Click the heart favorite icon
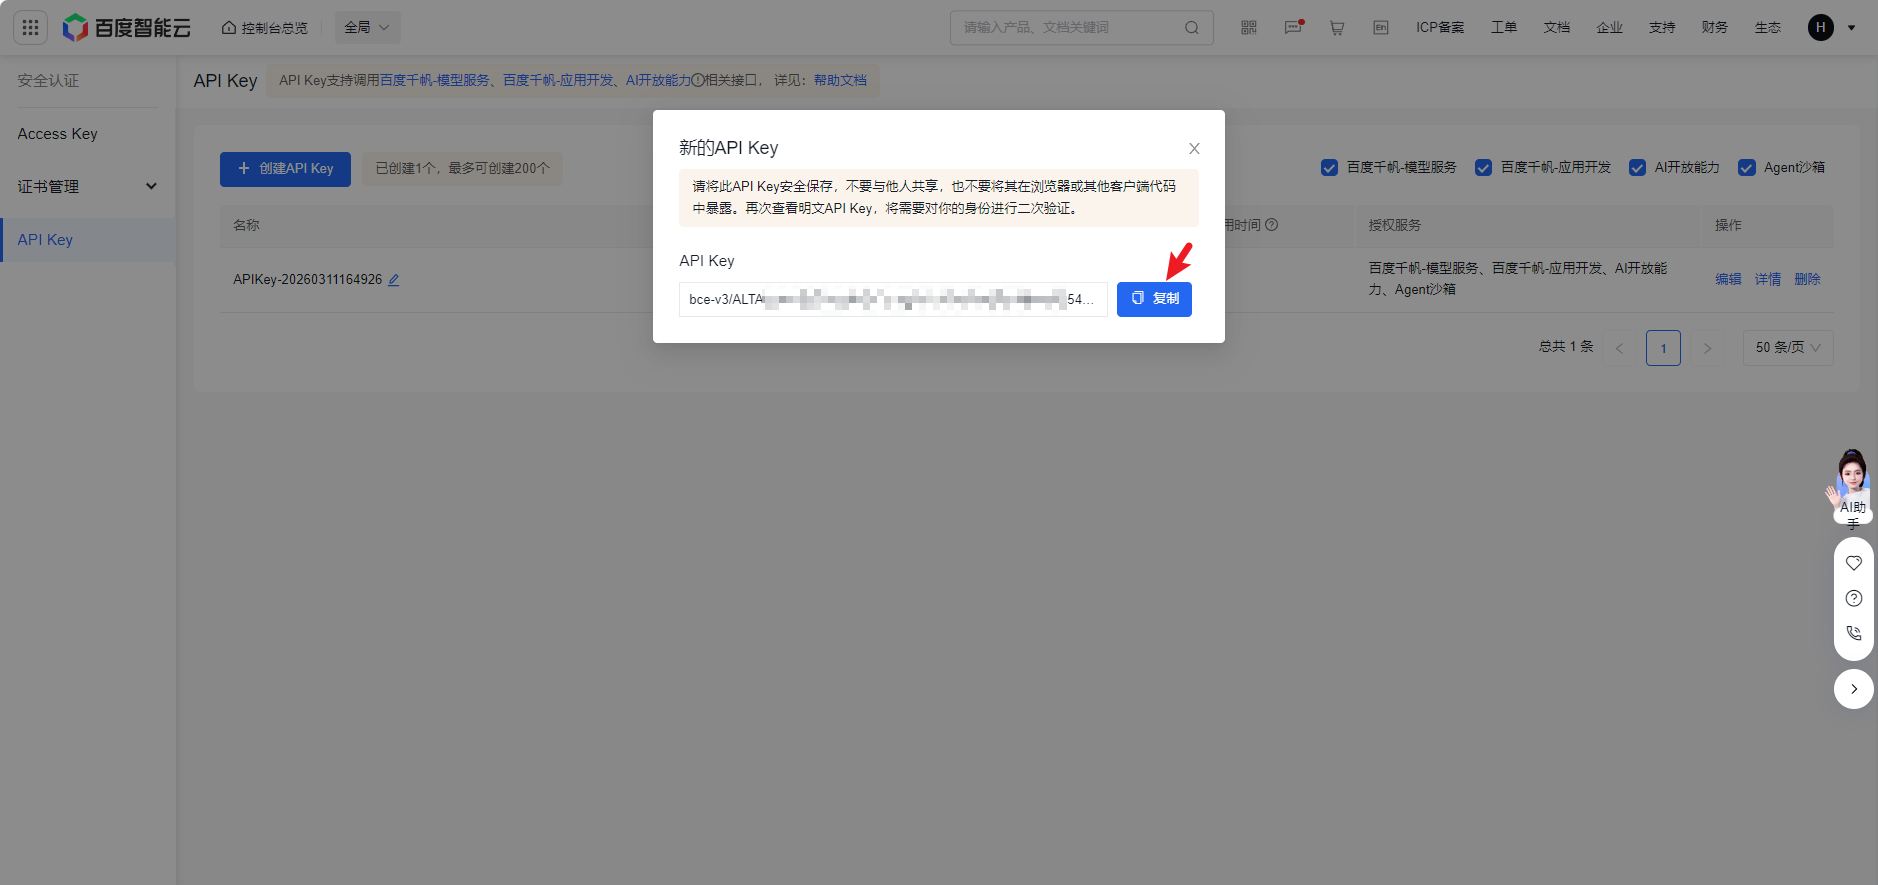 (x=1854, y=563)
